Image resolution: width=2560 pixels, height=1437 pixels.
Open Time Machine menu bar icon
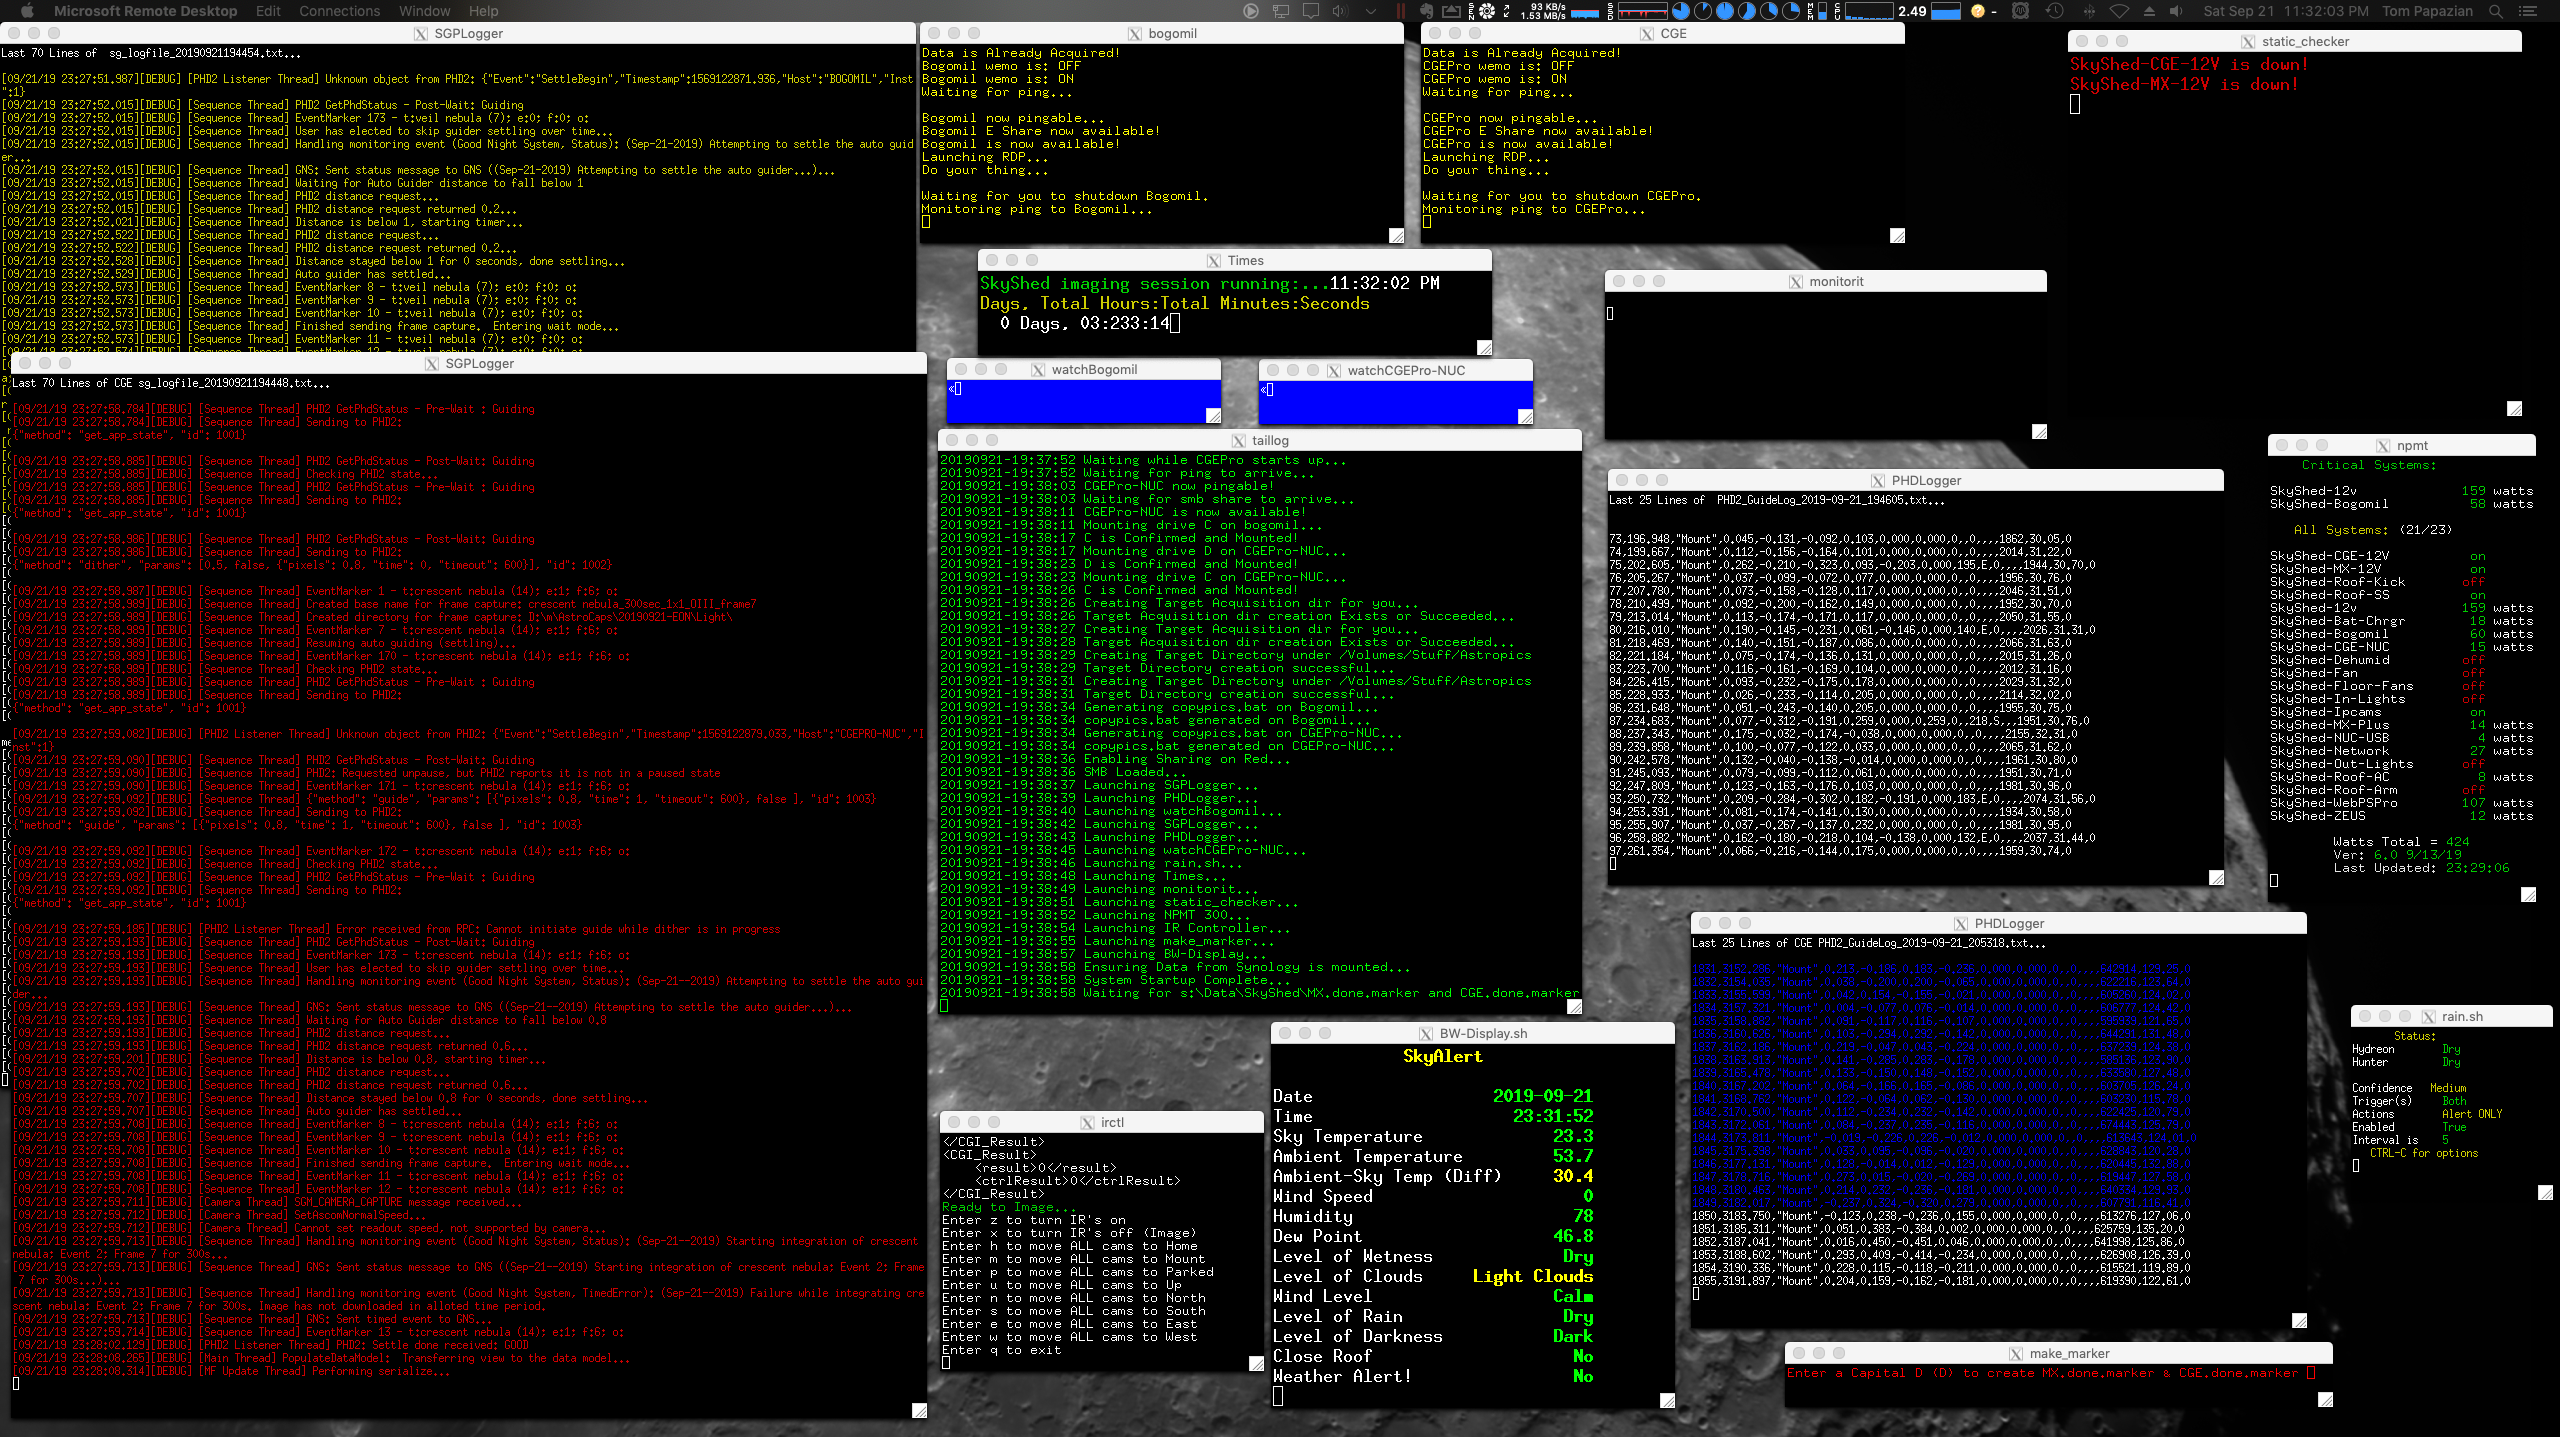pos(2054,11)
